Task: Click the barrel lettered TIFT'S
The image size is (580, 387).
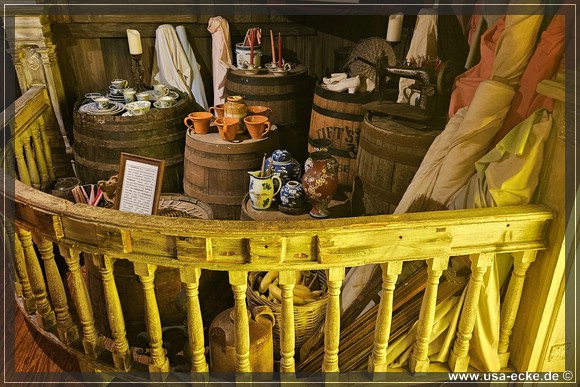Action: tap(336, 132)
